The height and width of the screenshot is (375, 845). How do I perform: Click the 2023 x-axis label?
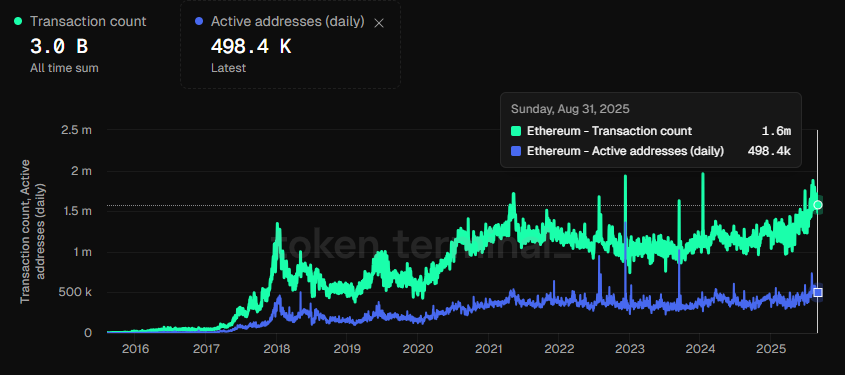coord(629,349)
